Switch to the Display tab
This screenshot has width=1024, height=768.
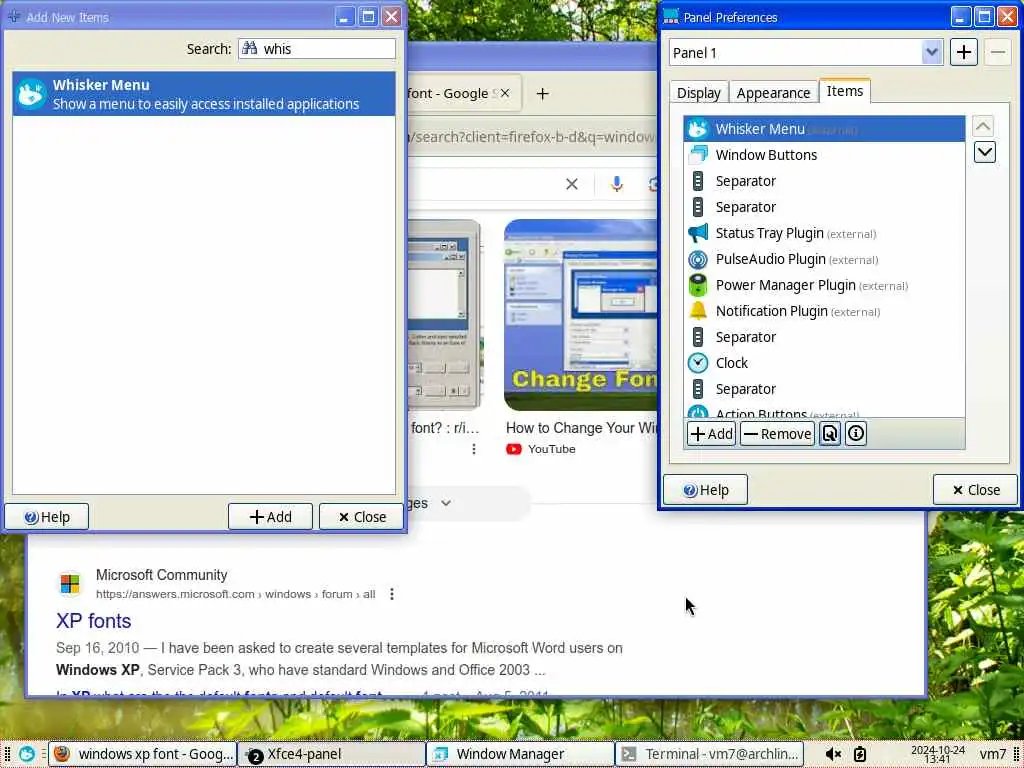(x=698, y=93)
